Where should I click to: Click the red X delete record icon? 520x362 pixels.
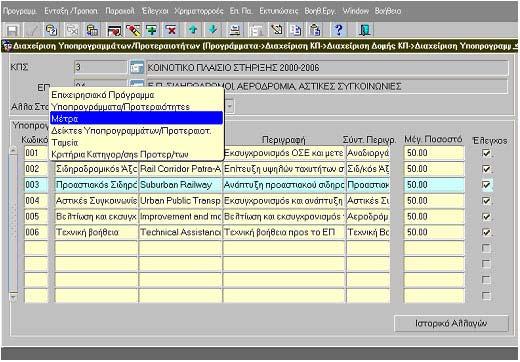(171, 30)
